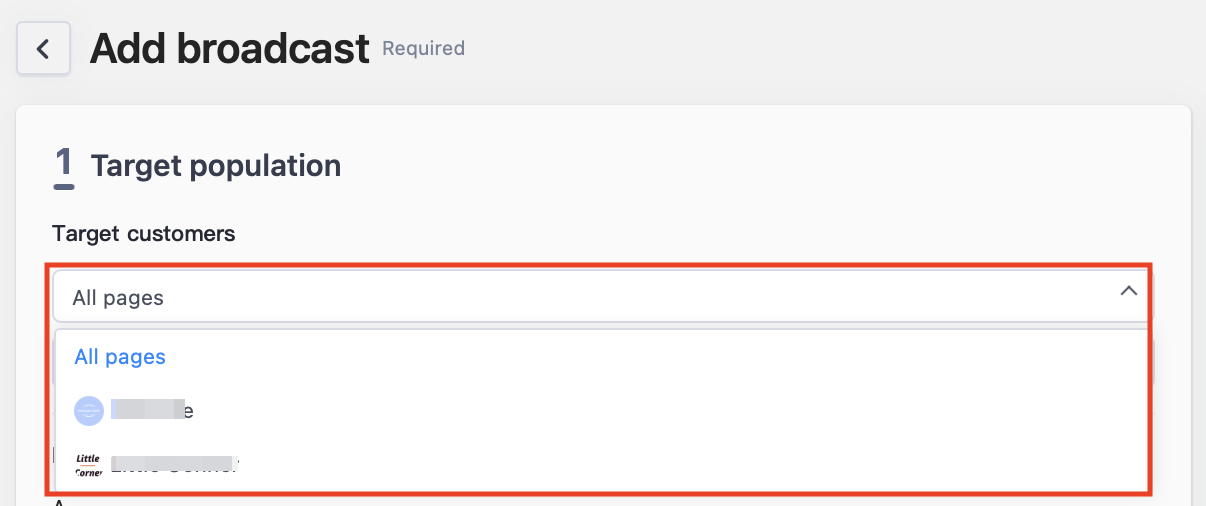Click the Target population heading
The height and width of the screenshot is (506, 1206).
tap(216, 166)
